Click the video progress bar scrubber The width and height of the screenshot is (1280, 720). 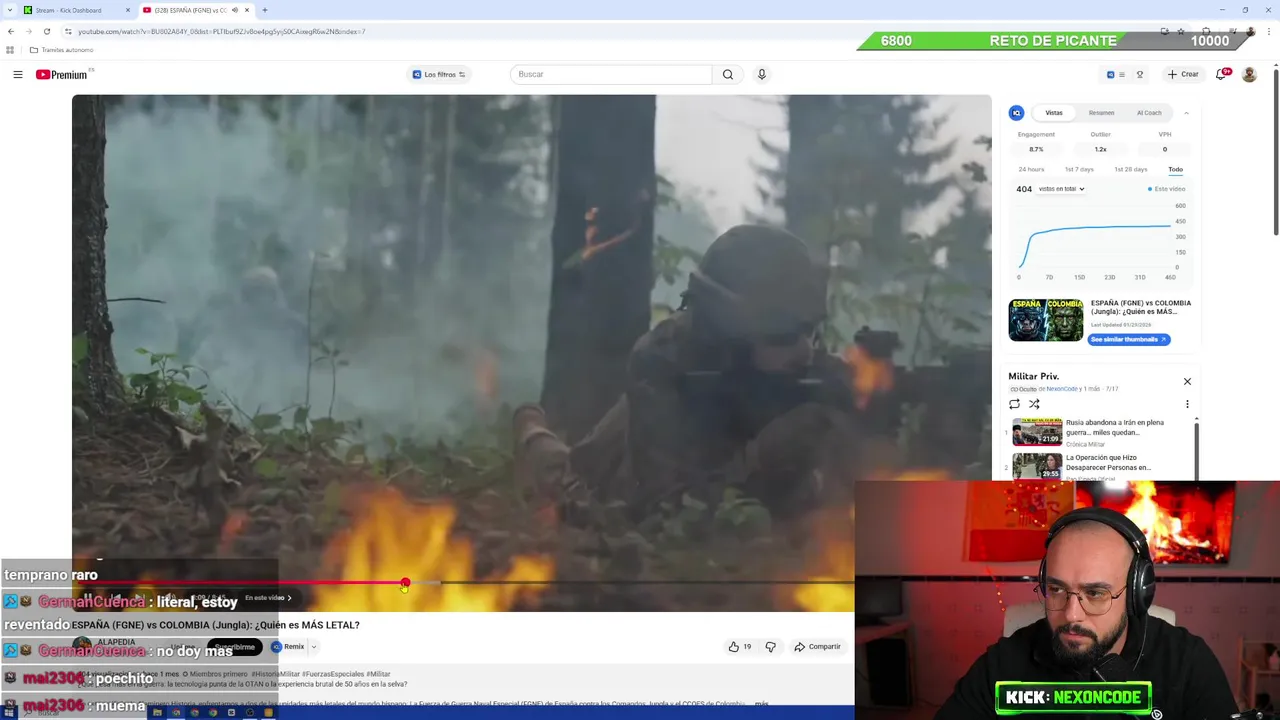tap(405, 583)
